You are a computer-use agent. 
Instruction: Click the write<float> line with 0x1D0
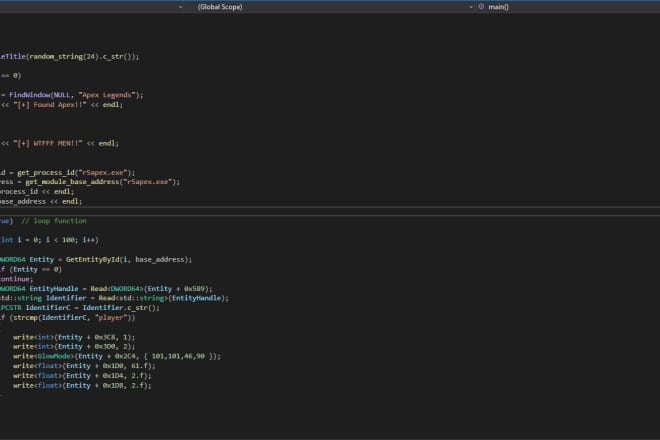pyautogui.click(x=84, y=366)
